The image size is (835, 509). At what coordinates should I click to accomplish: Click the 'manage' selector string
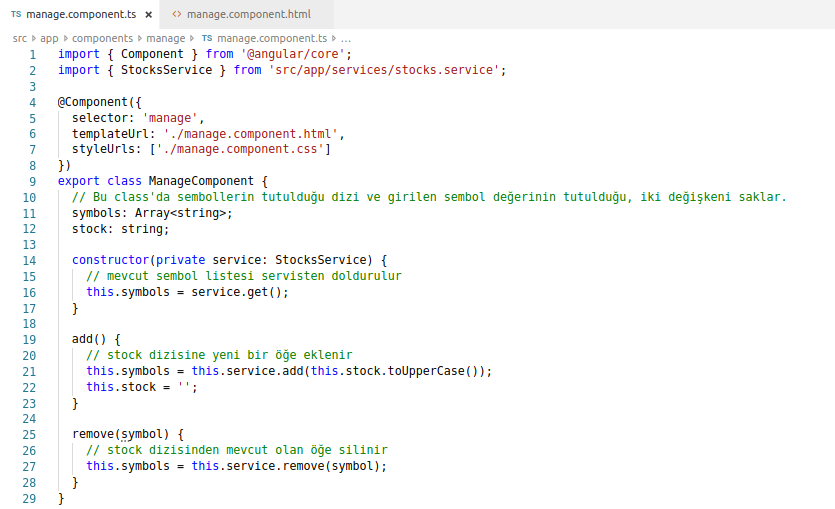(x=169, y=118)
